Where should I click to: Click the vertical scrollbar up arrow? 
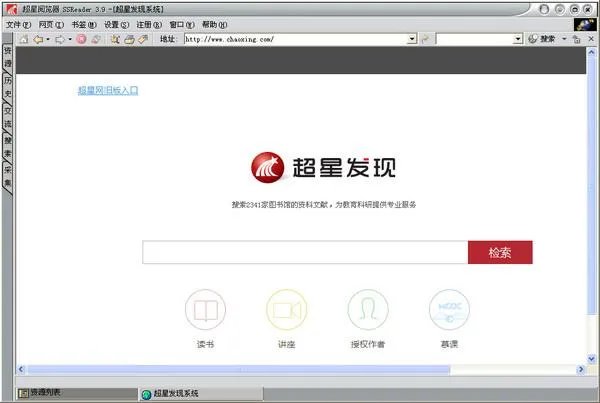(592, 52)
